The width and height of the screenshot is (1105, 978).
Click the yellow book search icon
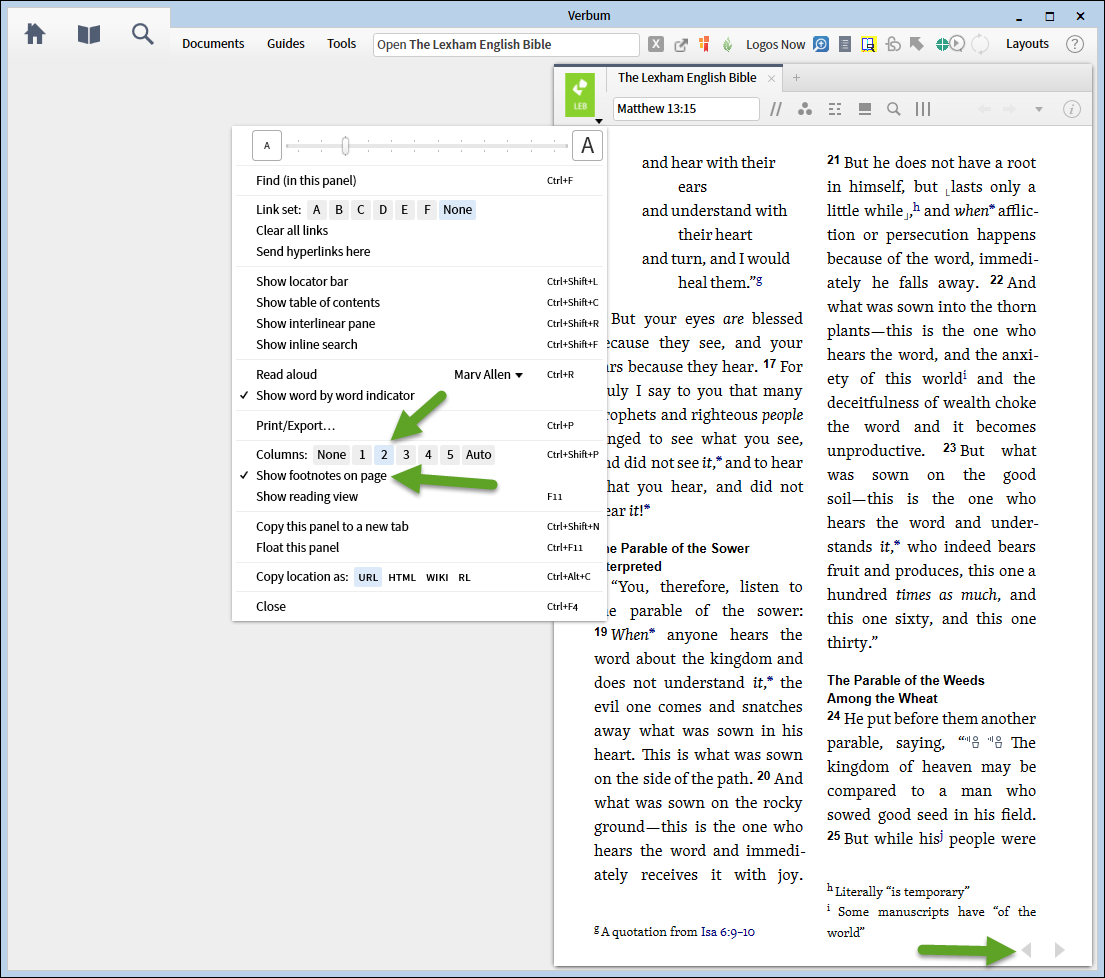click(868, 44)
